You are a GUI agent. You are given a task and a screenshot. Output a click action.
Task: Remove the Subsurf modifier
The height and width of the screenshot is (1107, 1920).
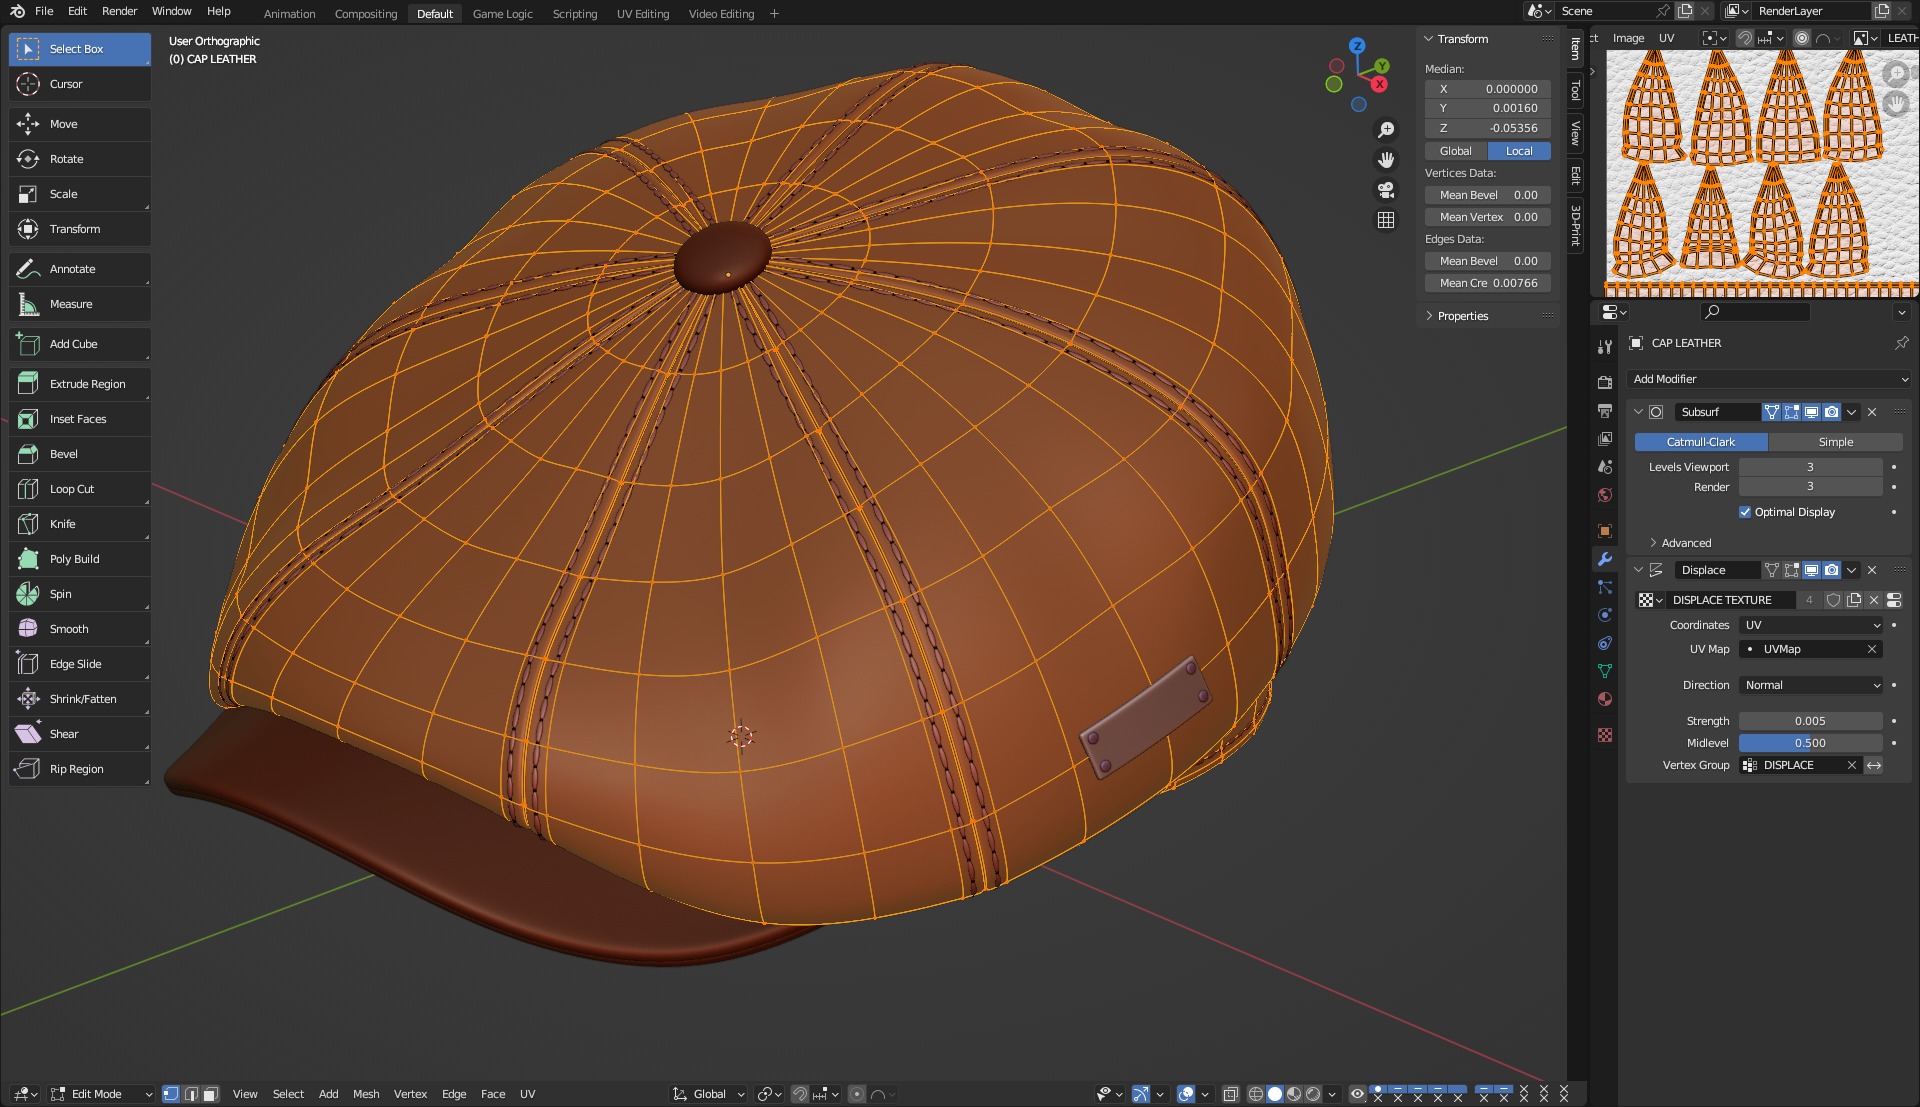point(1872,412)
